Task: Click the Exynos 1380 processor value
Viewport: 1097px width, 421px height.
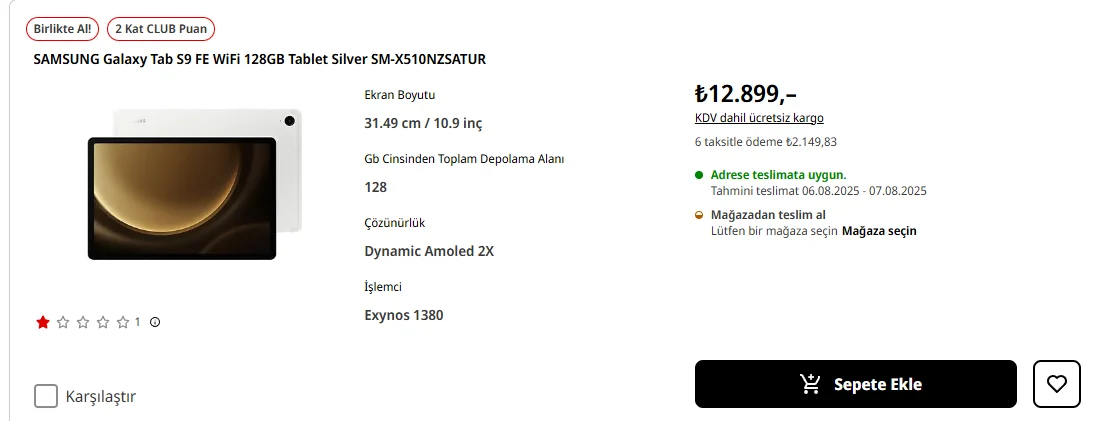Action: [x=403, y=315]
